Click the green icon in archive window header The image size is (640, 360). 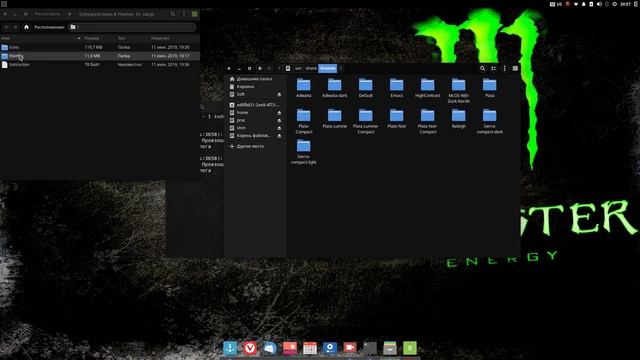pyautogui.click(x=195, y=14)
